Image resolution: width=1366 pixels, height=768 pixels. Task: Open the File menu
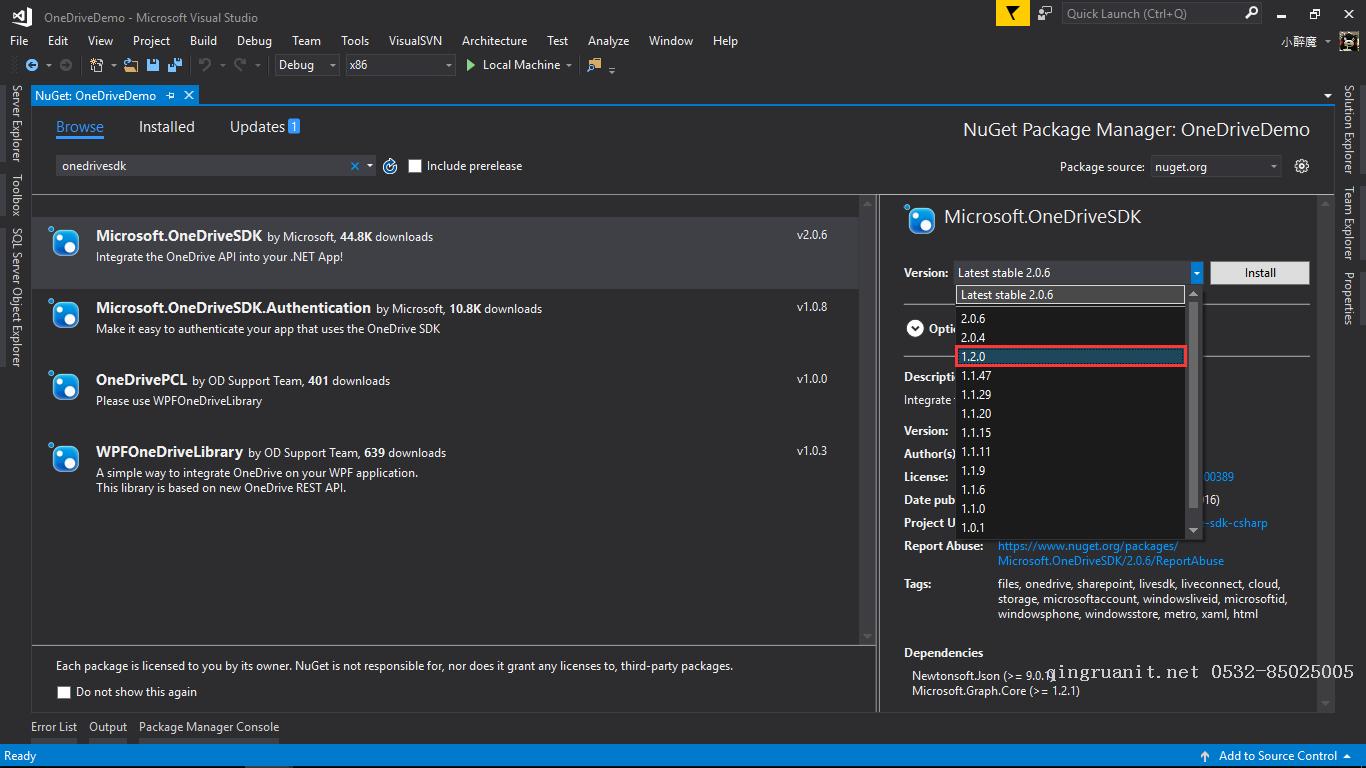19,41
